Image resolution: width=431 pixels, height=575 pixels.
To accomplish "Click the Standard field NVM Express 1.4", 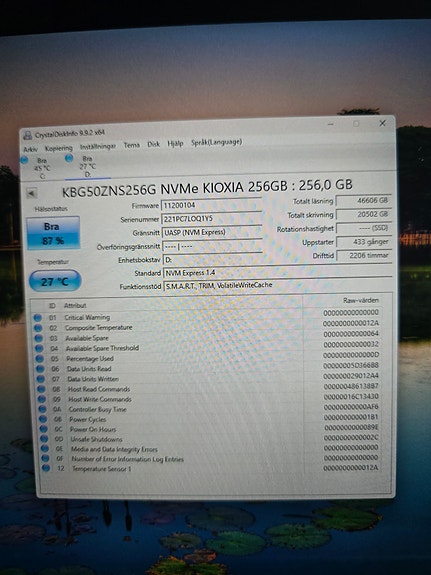I will pos(277,272).
